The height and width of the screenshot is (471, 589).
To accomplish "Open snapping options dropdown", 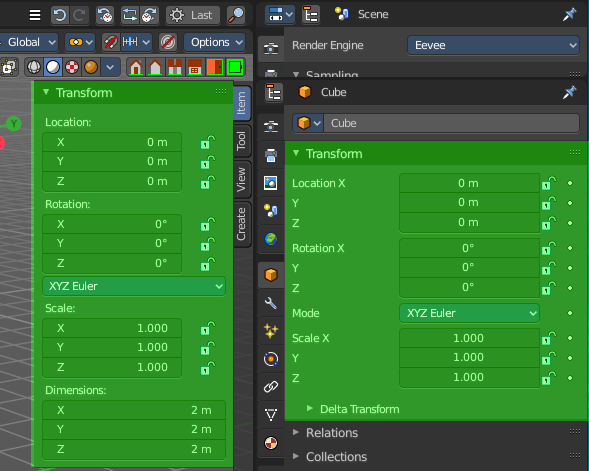I will click(136, 42).
